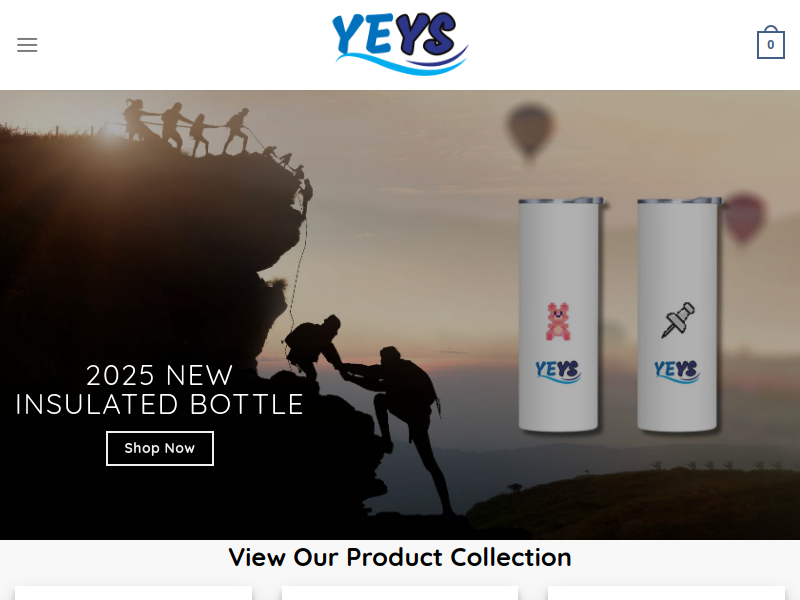Select the pushpin tumbler
800x600 pixels.
click(x=678, y=314)
